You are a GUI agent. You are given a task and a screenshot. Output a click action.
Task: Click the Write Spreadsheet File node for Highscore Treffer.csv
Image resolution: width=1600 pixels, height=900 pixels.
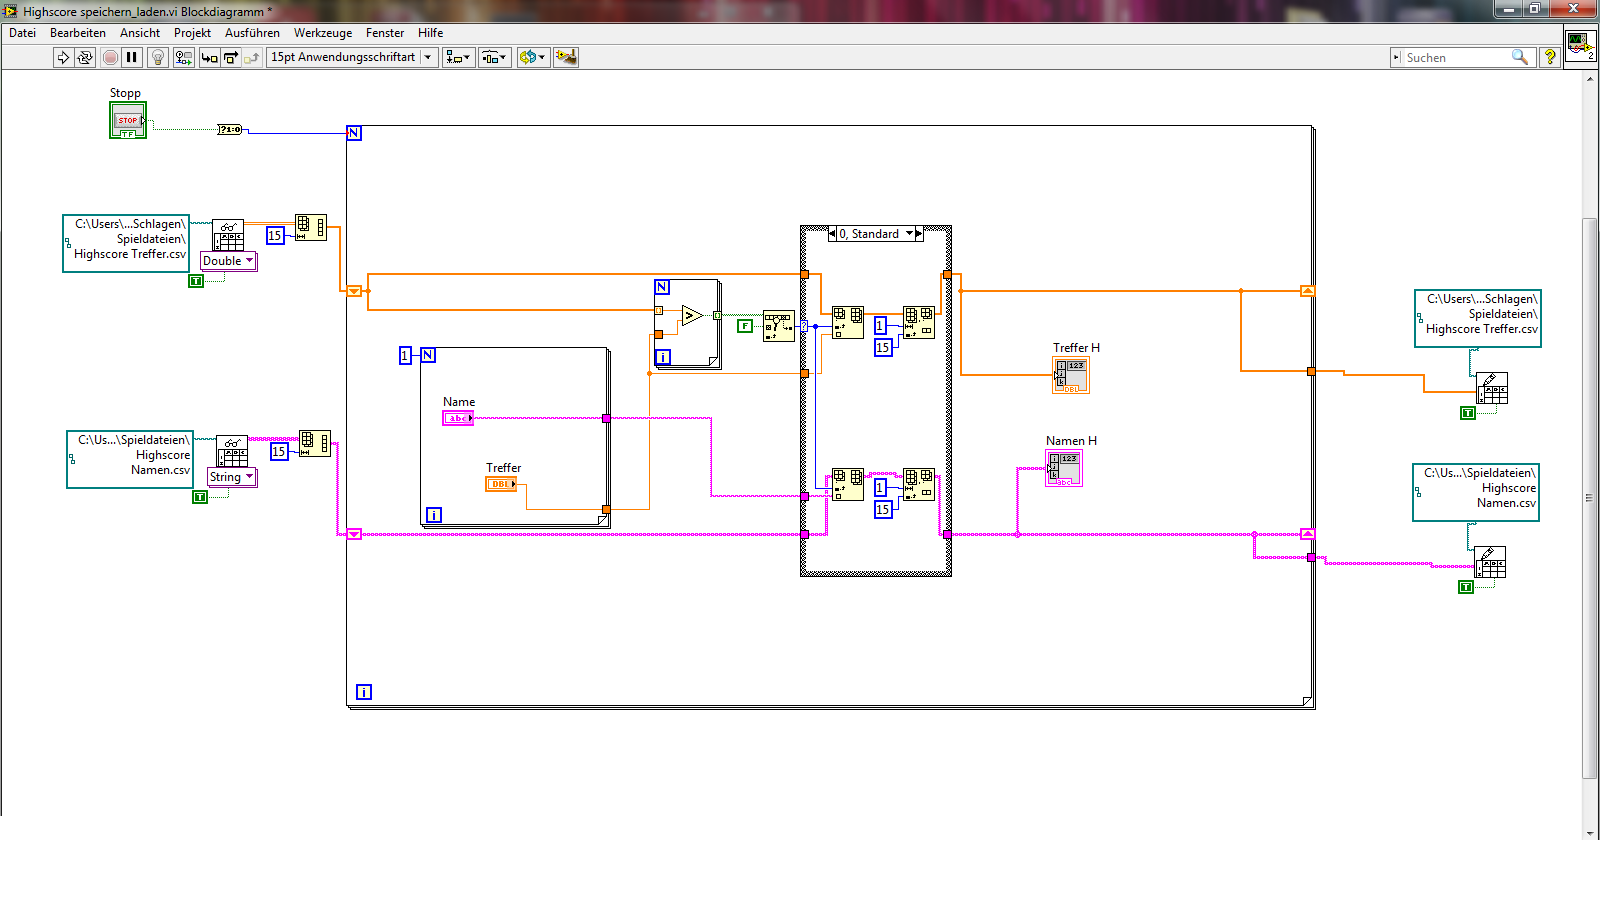tap(1492, 388)
